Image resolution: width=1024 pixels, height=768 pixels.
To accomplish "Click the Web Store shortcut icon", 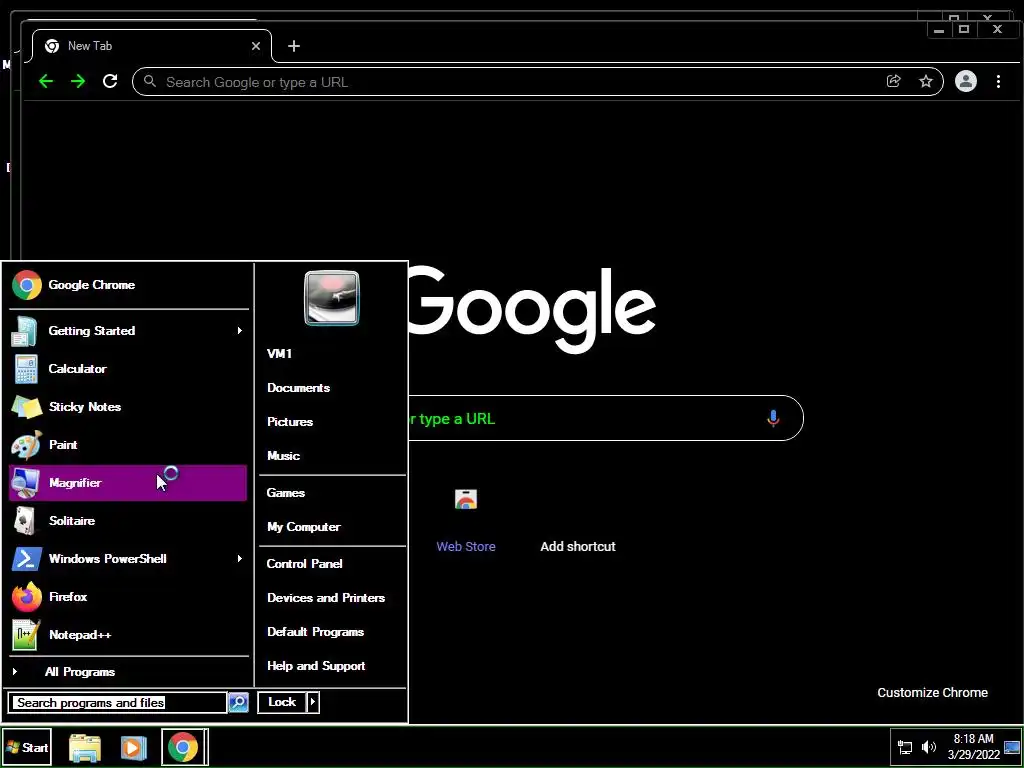I will 466,500.
